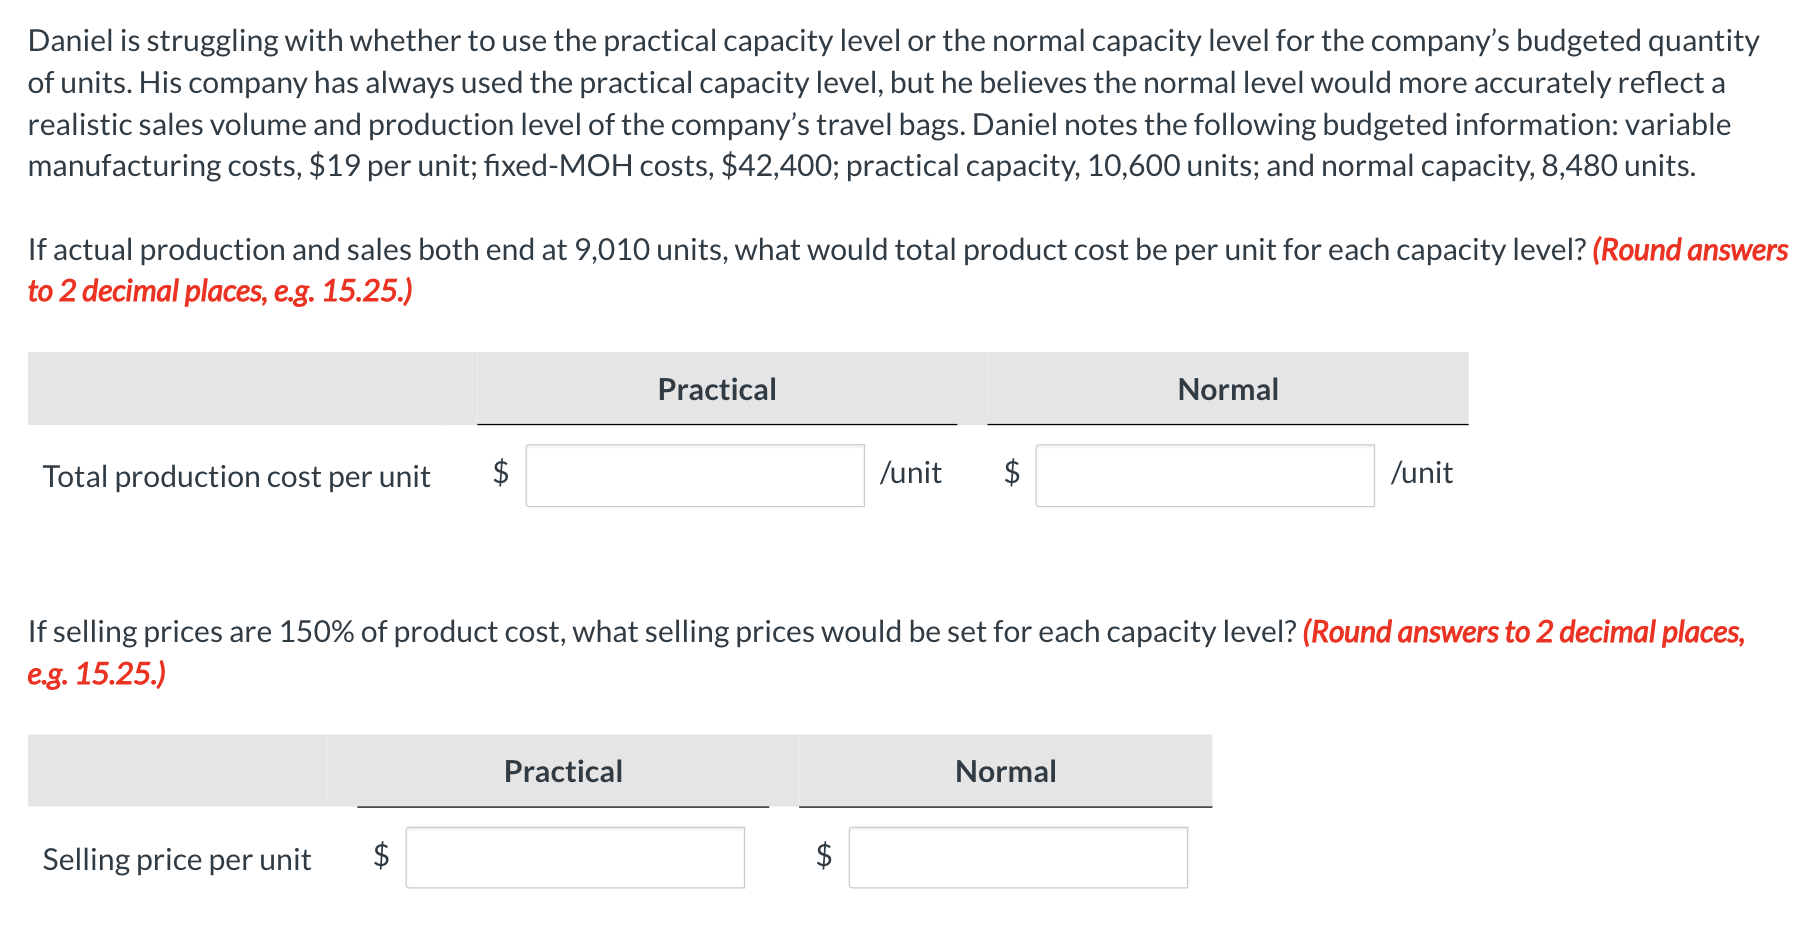Image resolution: width=1812 pixels, height=928 pixels.
Task: Click the Selling price per unit label
Action: click(x=177, y=859)
